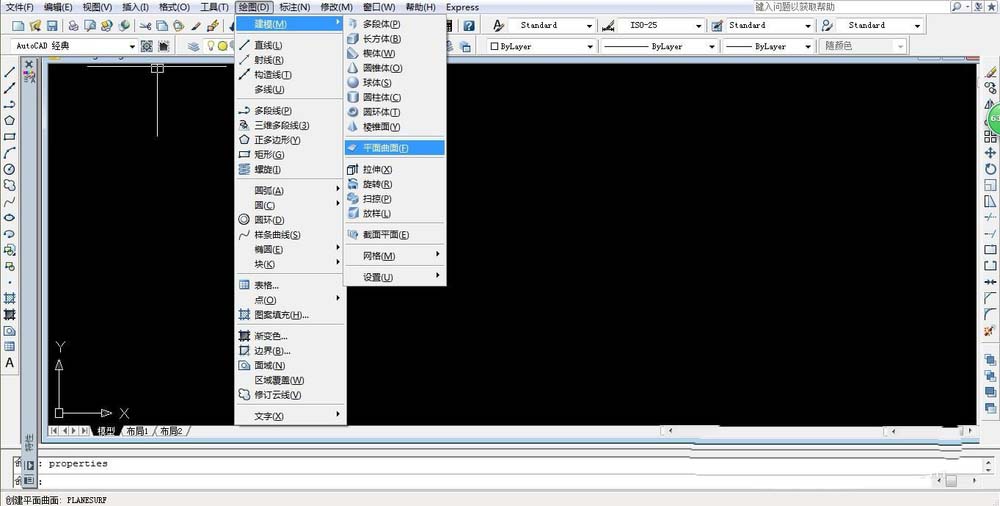1000x506 pixels.
Task: Click the help search input field
Action: tap(851, 6)
